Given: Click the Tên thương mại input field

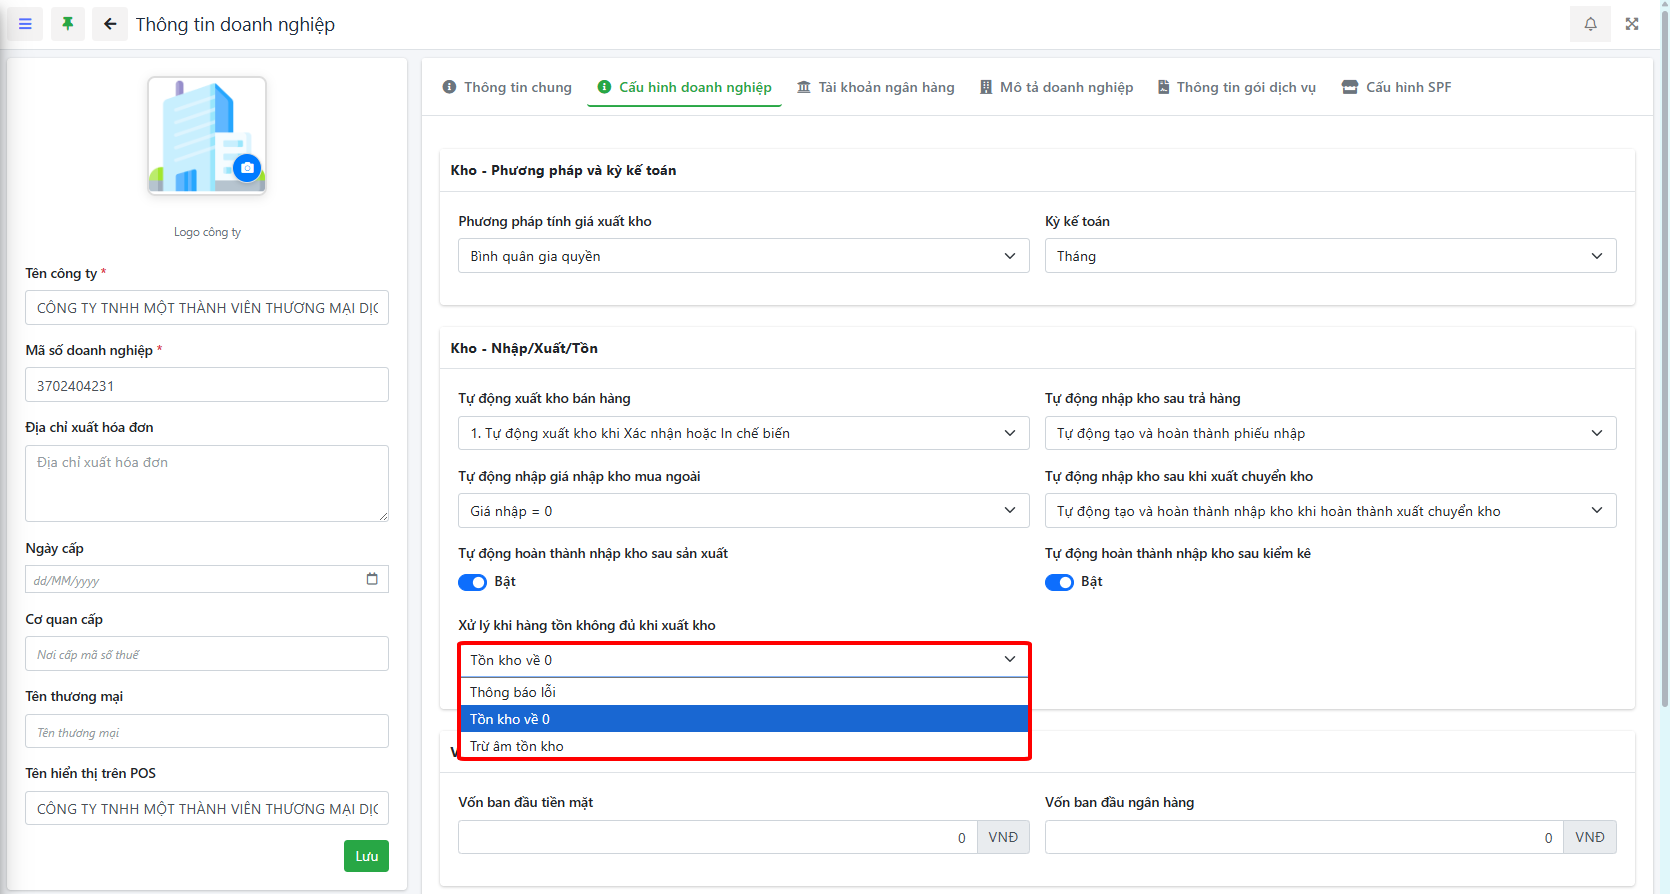Looking at the screenshot, I should coord(207,732).
